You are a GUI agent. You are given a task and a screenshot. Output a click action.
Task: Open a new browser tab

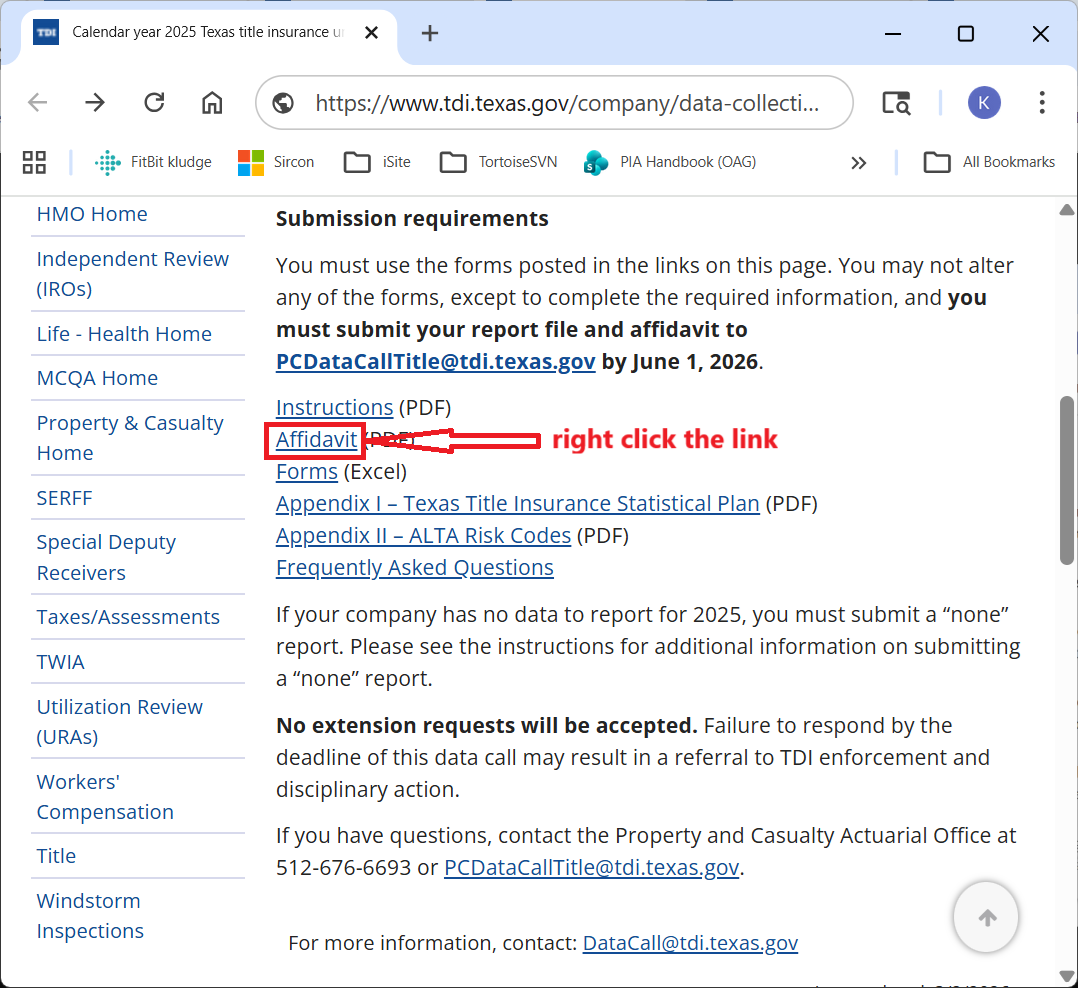[x=430, y=33]
